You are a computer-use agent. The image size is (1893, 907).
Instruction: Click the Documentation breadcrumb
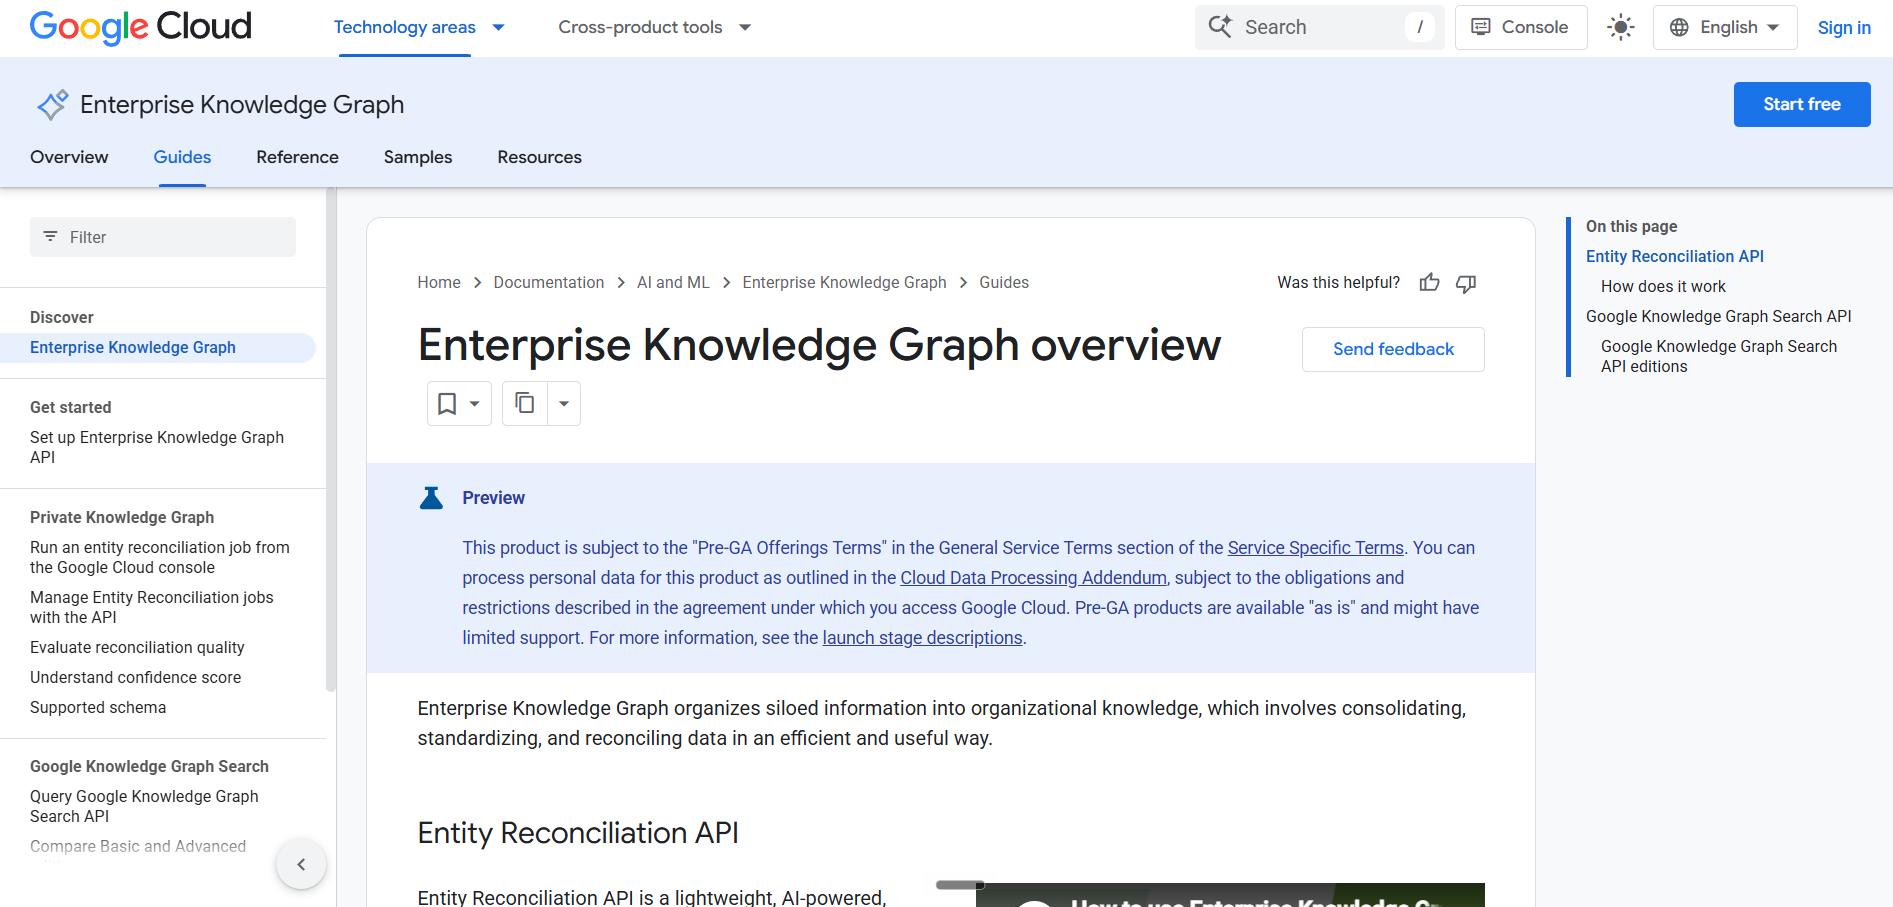tap(548, 282)
